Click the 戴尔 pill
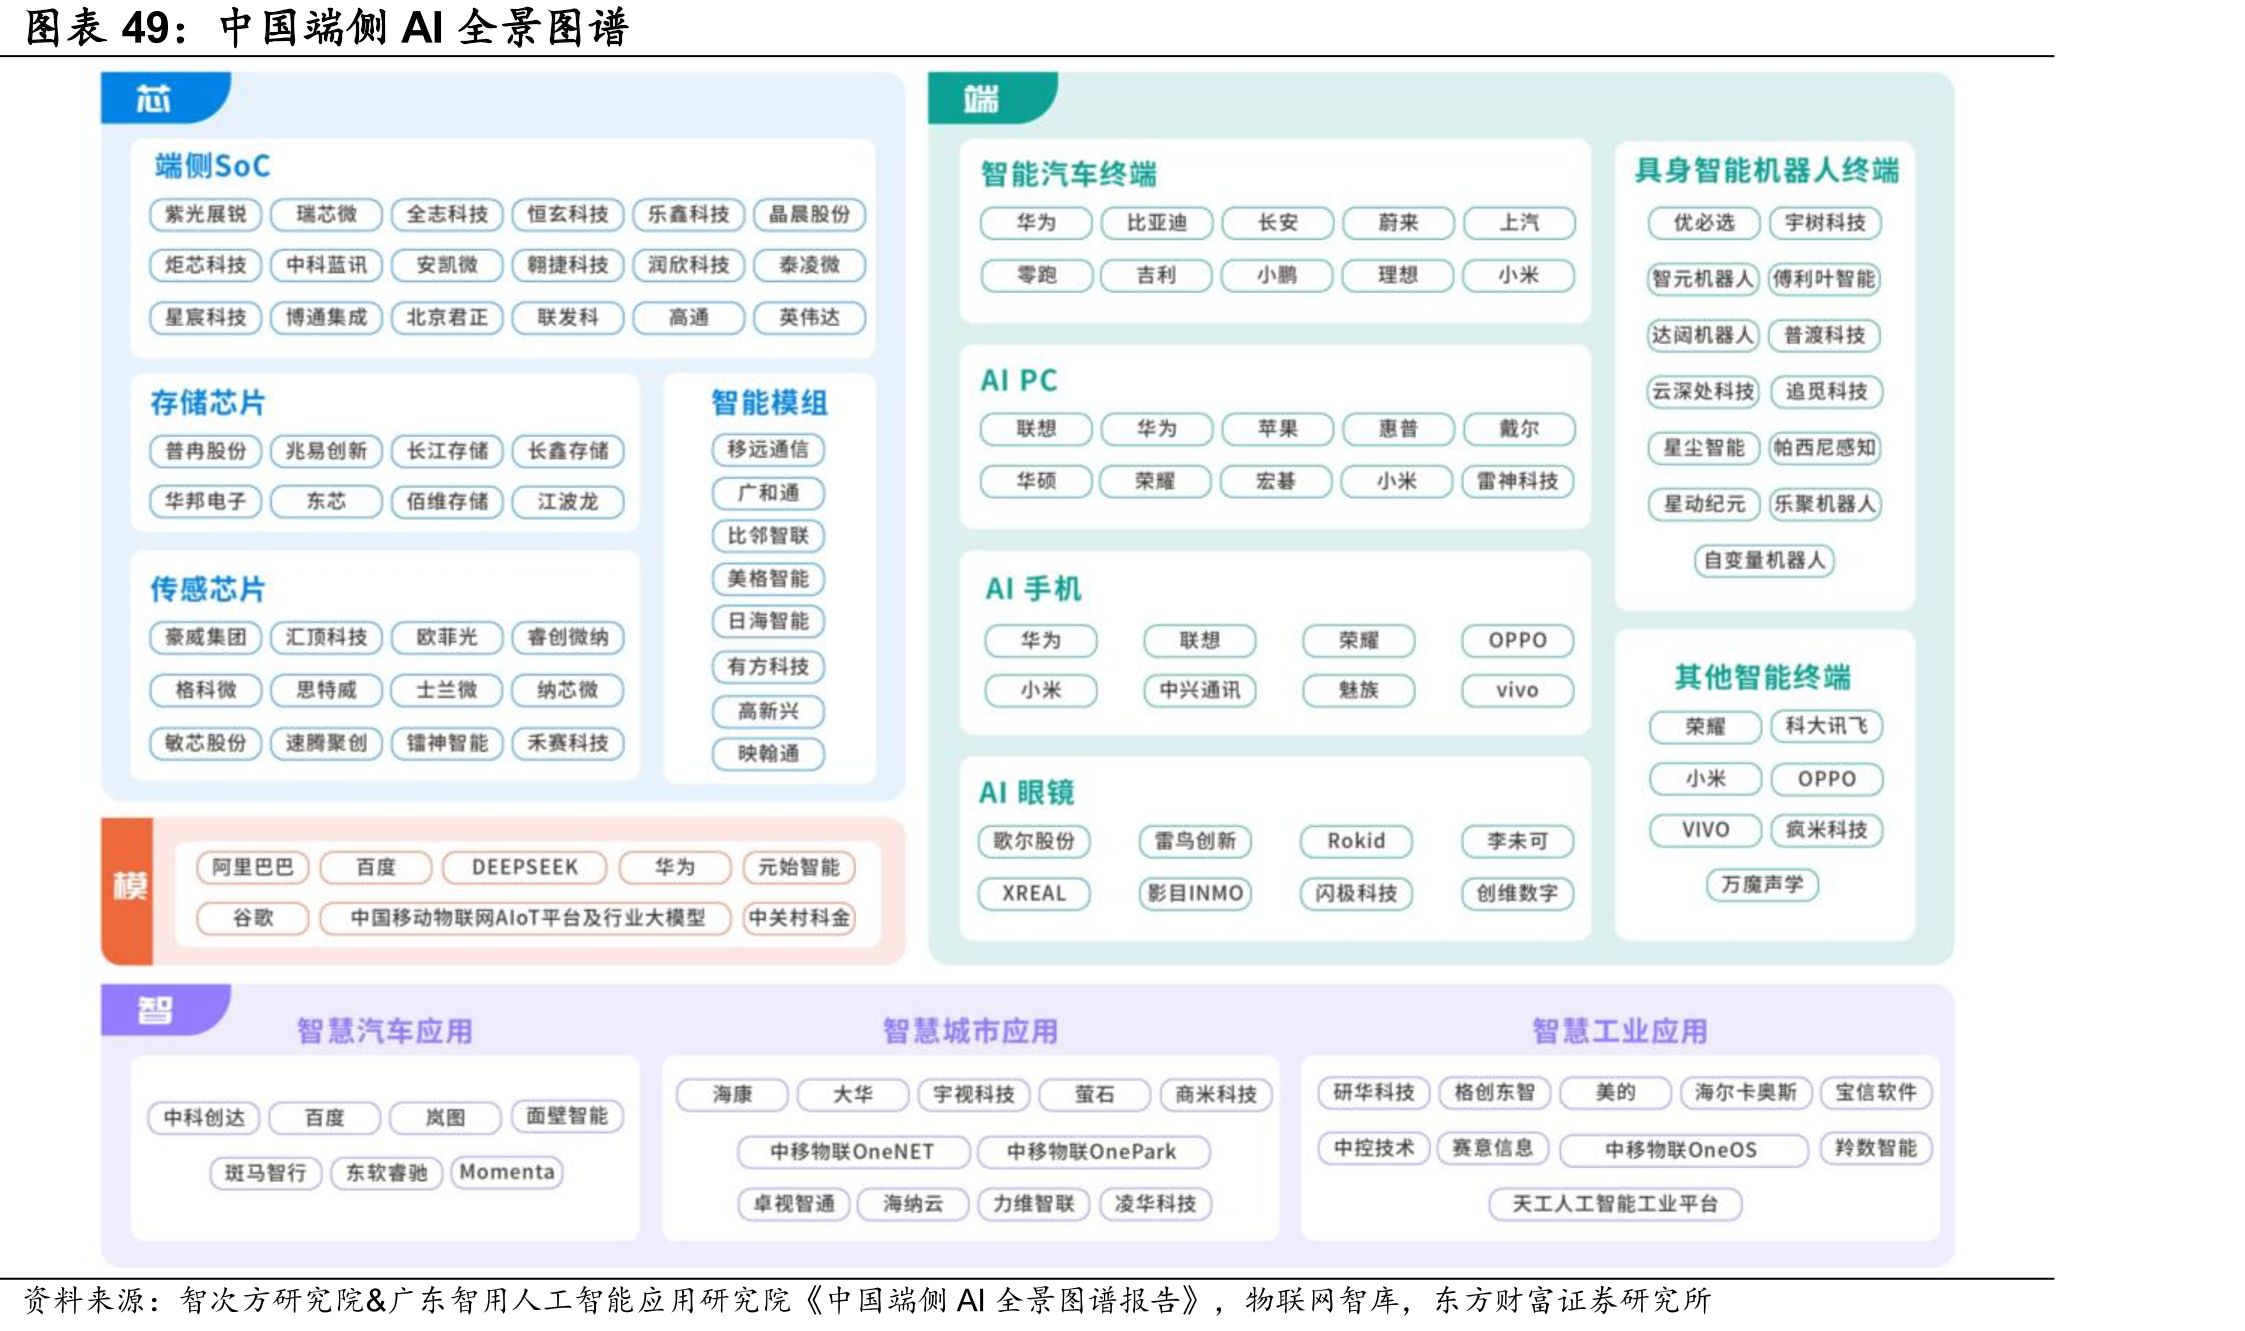2245x1331 pixels. 1519,429
